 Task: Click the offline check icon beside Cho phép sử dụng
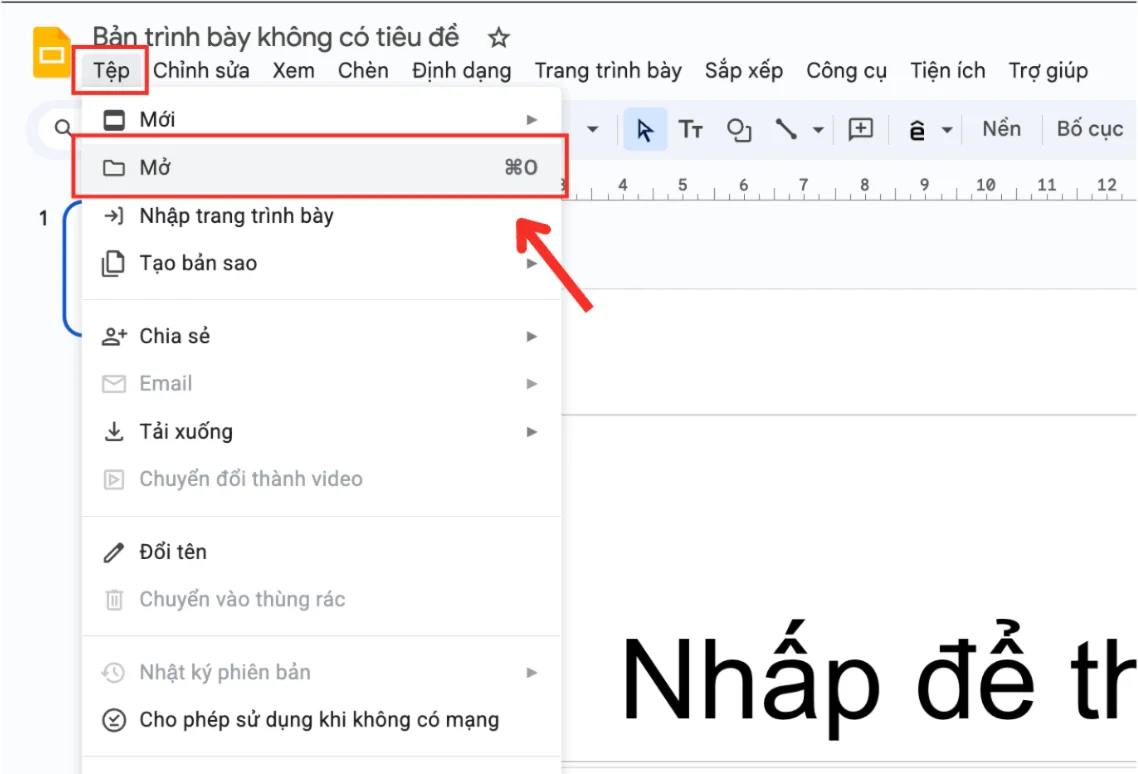[114, 720]
